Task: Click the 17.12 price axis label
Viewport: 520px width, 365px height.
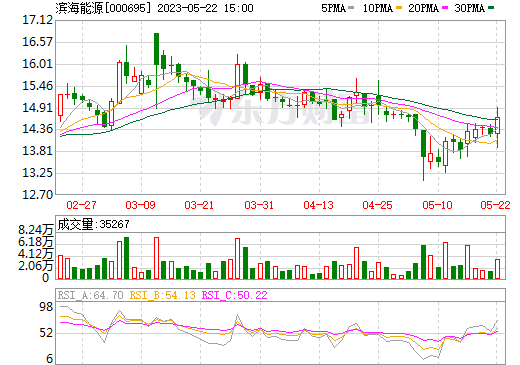Action: tap(37, 20)
